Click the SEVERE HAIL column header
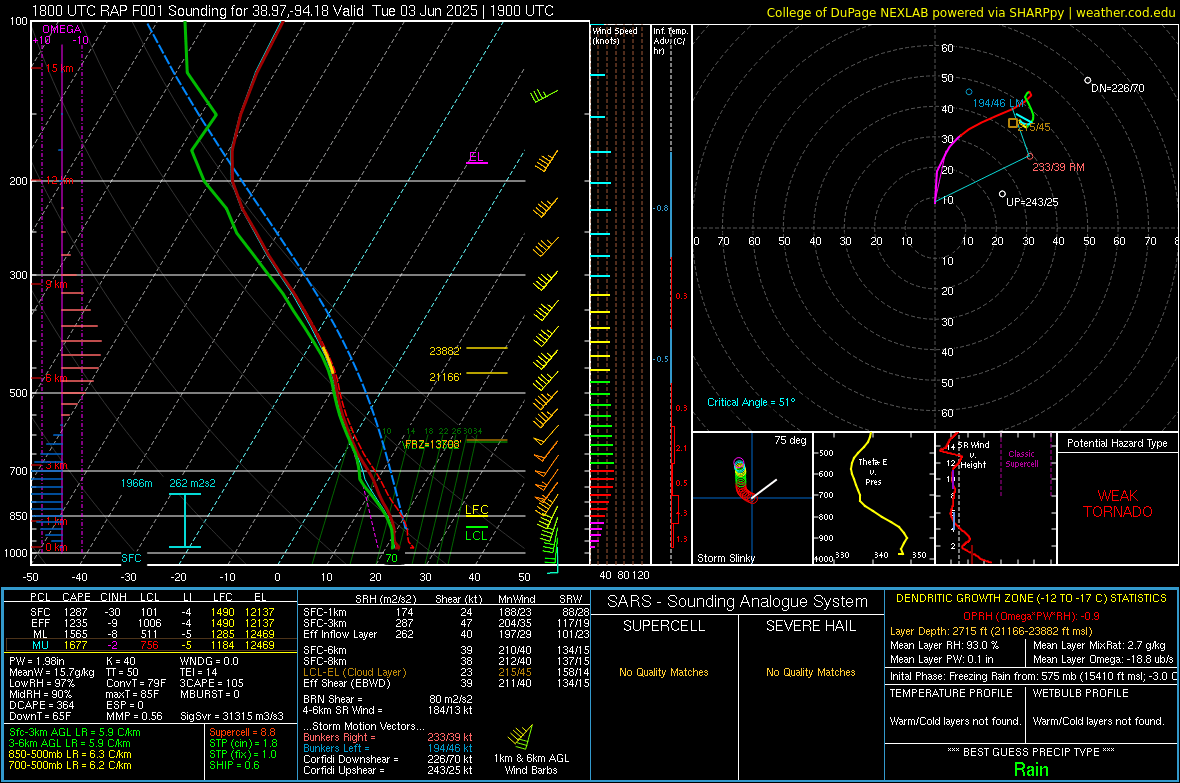1180x783 pixels. (x=810, y=626)
